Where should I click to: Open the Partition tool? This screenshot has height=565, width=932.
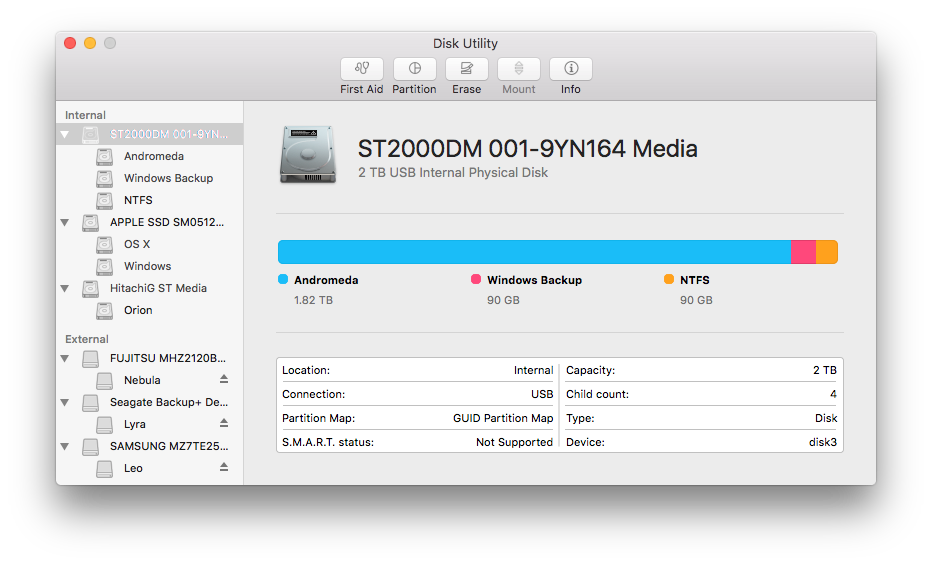click(x=414, y=69)
